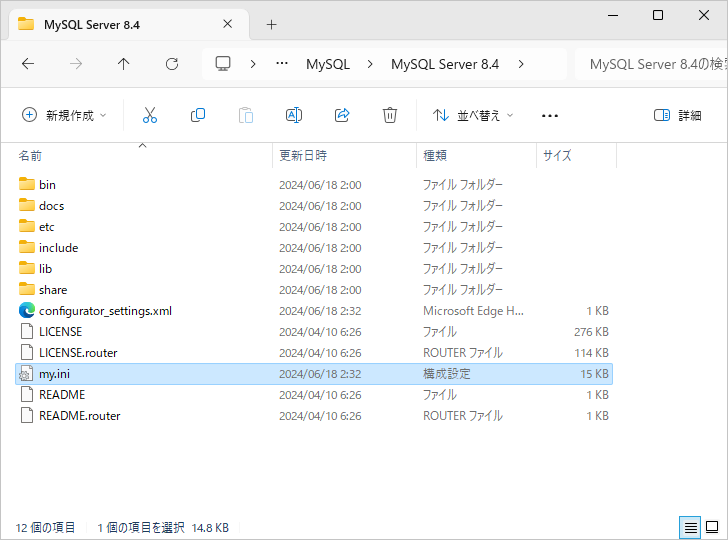Select the LICENSE.router file name
Image resolution: width=728 pixels, height=540 pixels.
(78, 353)
